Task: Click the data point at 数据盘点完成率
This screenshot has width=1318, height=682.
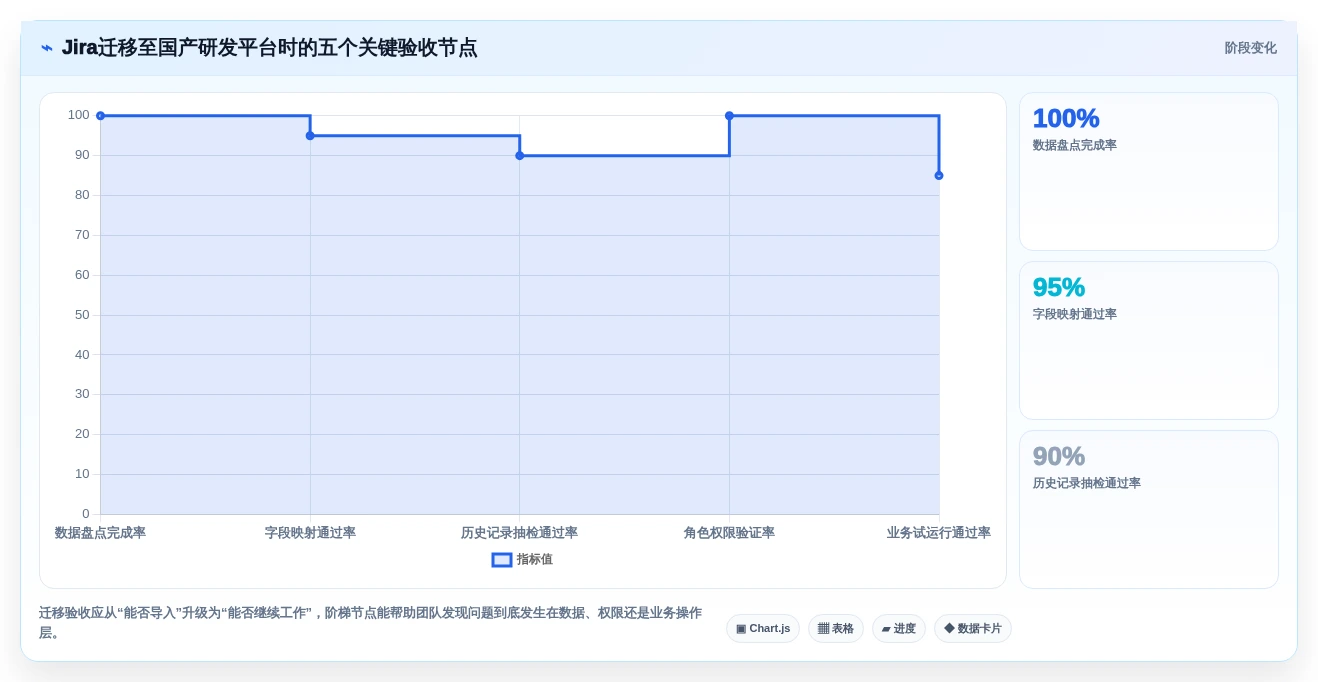Action: [100, 116]
